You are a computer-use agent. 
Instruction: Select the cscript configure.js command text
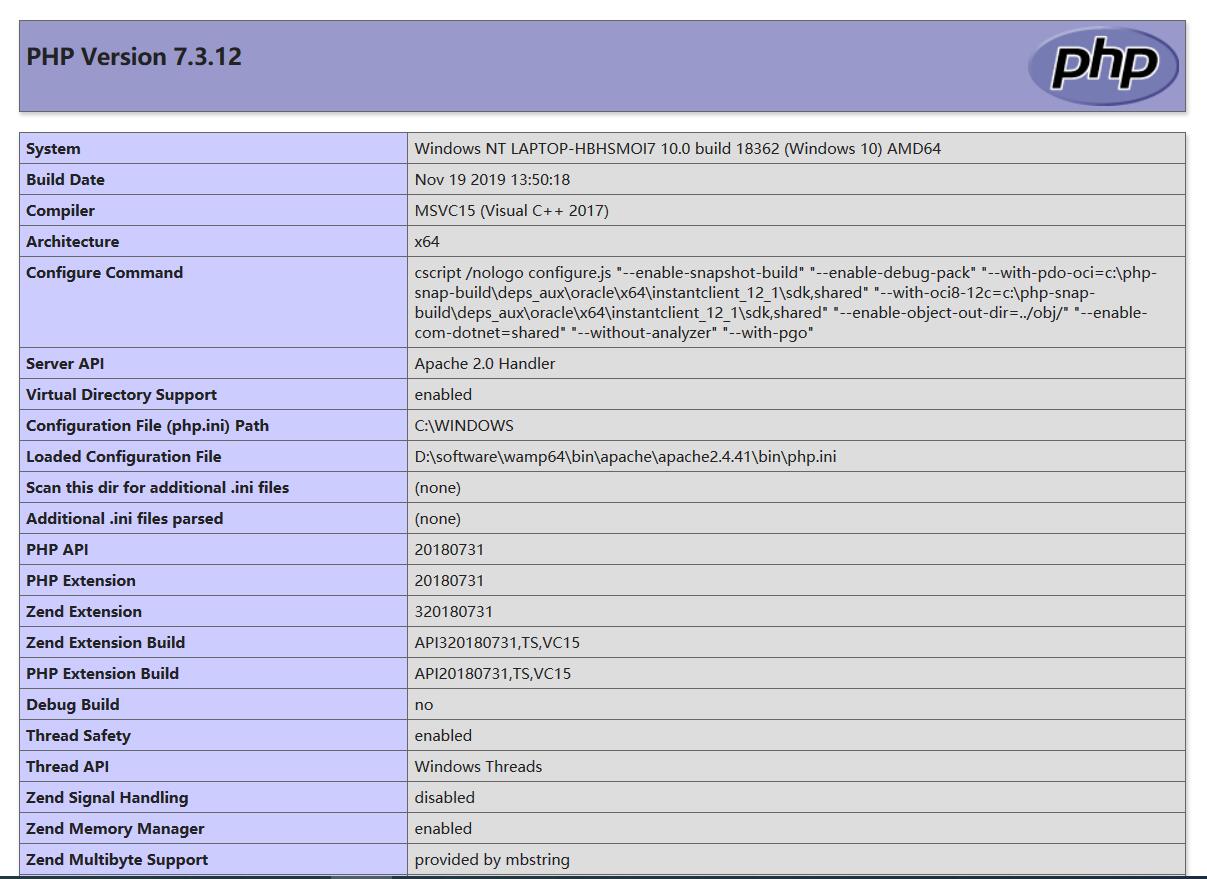coord(786,302)
